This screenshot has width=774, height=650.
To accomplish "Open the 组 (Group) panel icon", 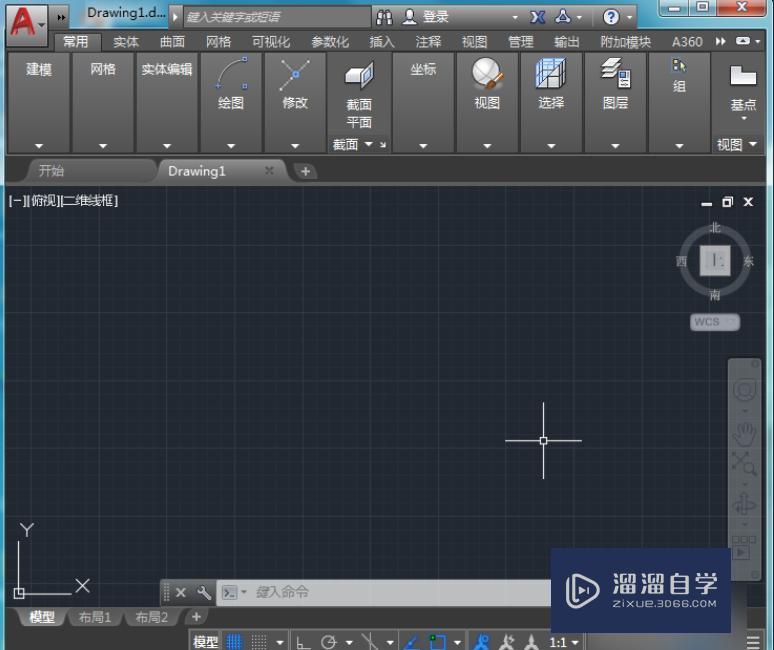I will pyautogui.click(x=679, y=66).
